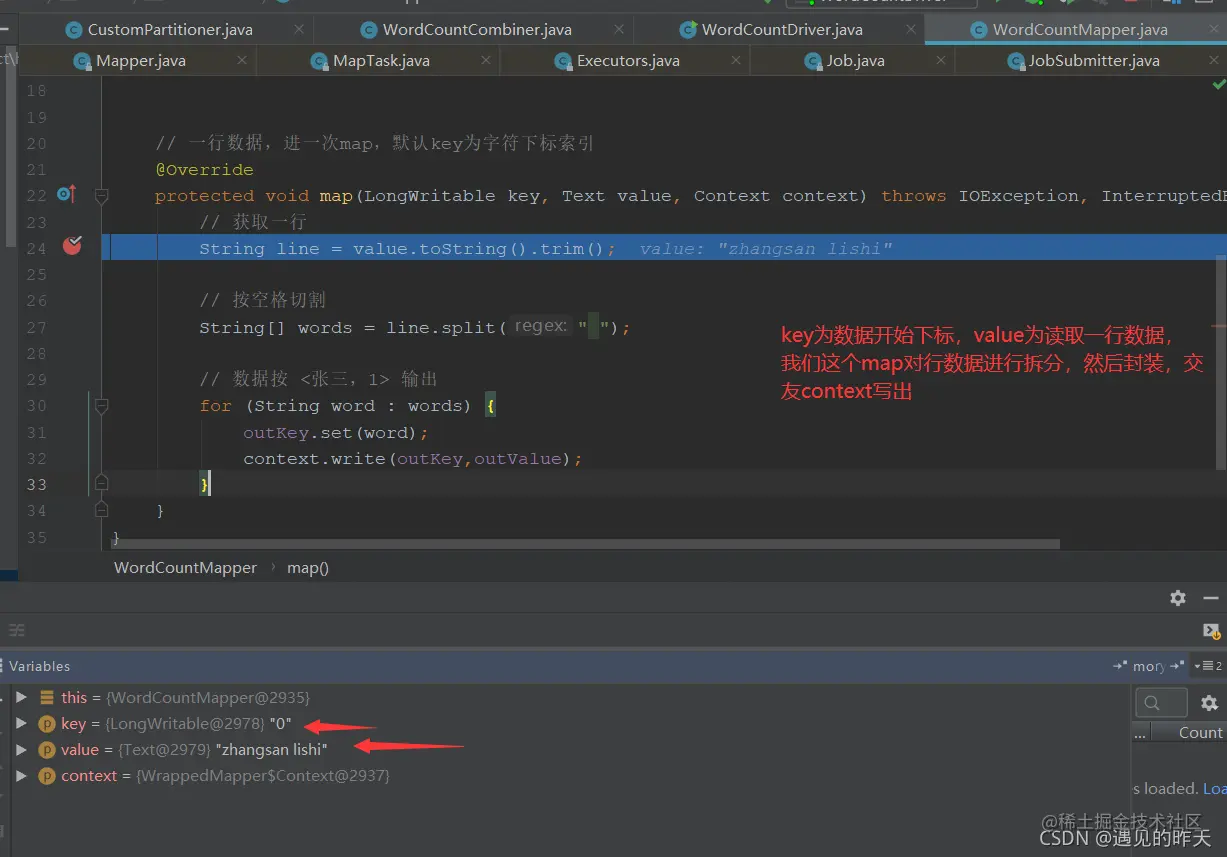
Task: Close the Executors.java tab
Action: (735, 61)
